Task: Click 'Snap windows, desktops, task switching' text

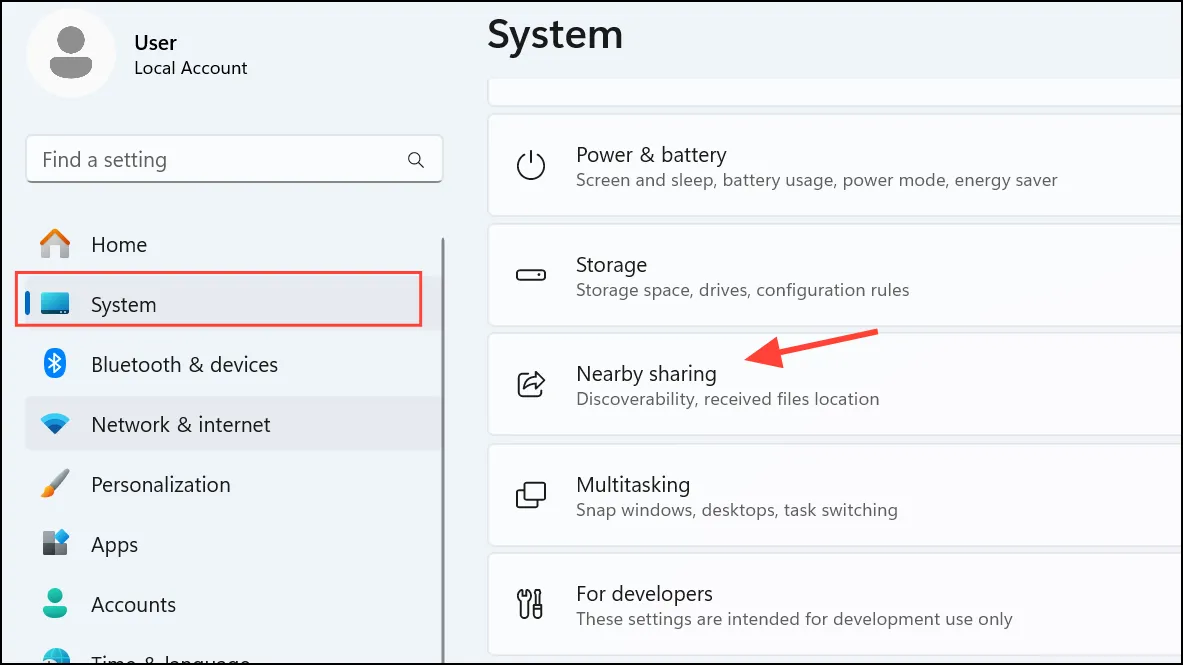Action: tap(736, 510)
